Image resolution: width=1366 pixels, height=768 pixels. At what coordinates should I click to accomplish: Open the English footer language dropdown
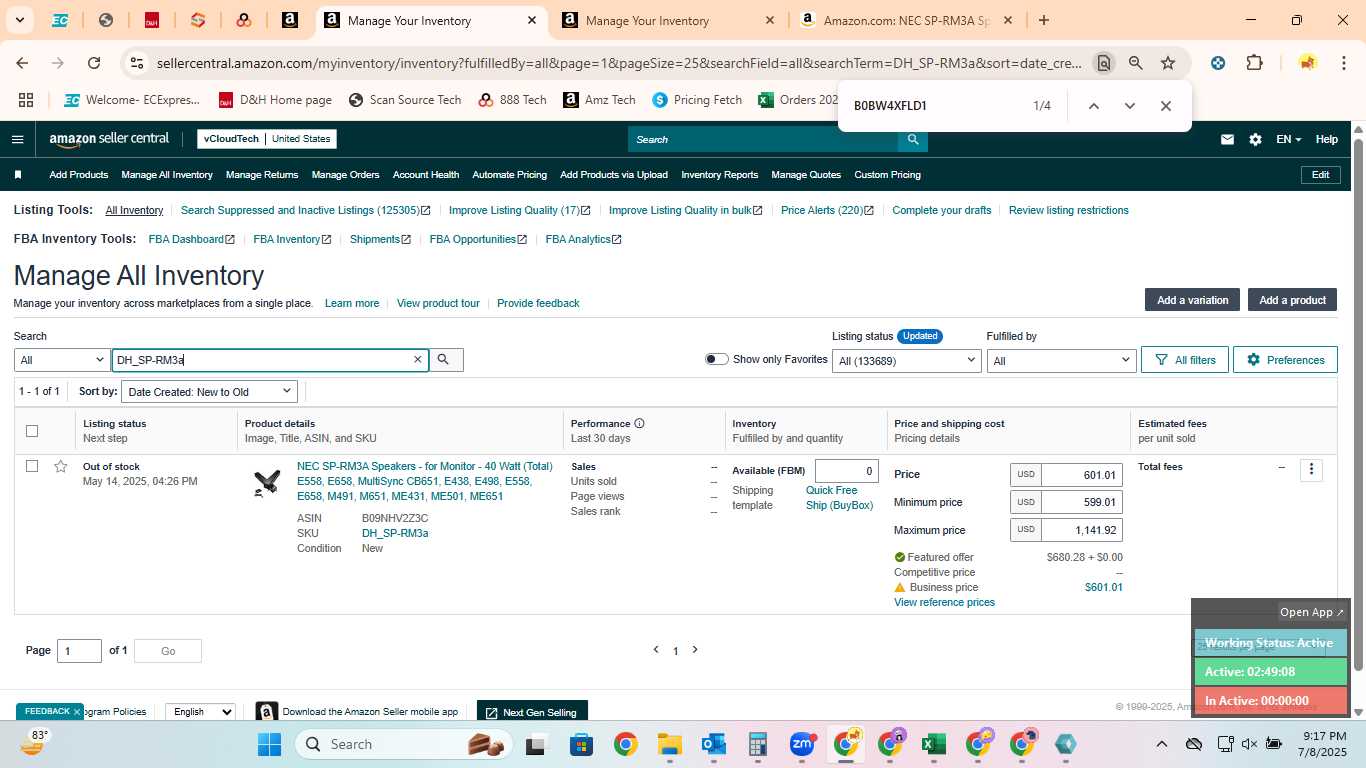point(200,712)
